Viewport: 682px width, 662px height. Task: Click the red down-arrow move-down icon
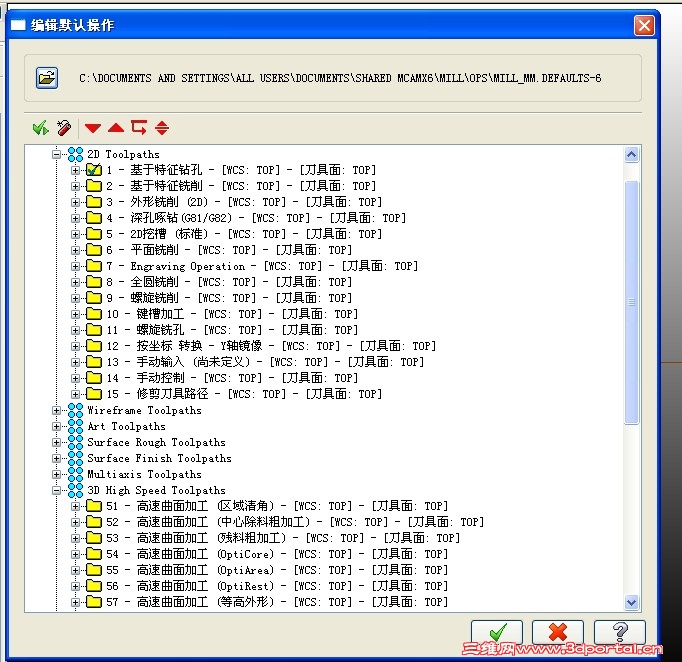point(93,128)
